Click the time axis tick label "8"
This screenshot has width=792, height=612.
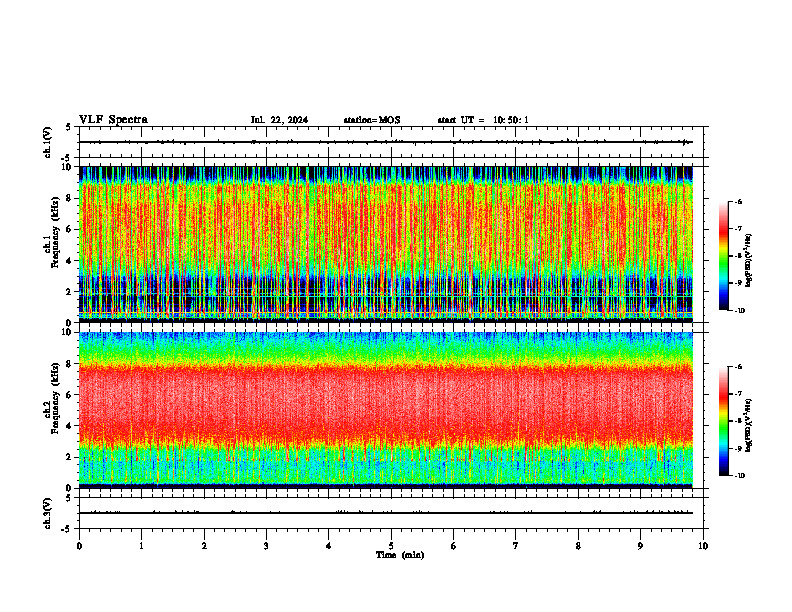(x=578, y=546)
